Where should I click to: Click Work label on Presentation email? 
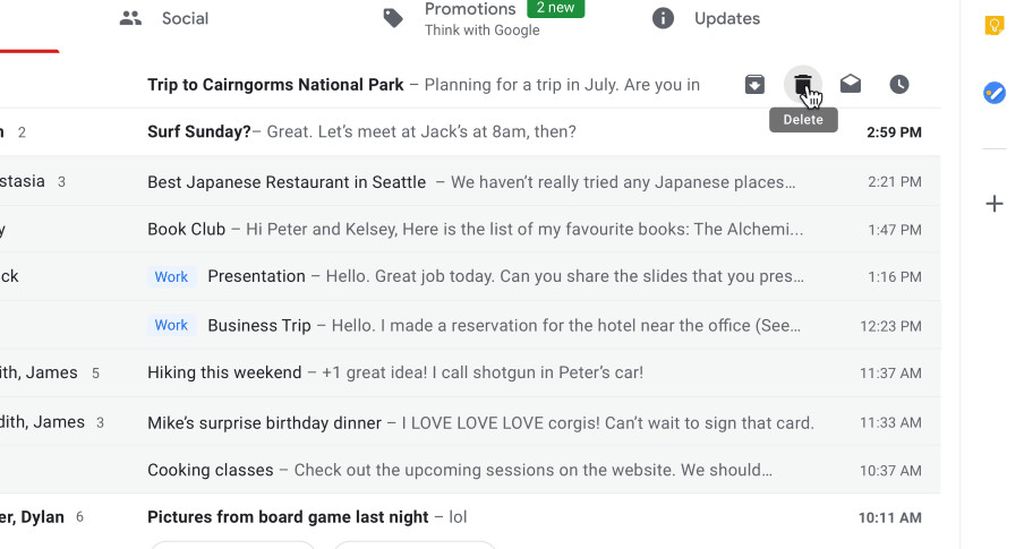point(171,277)
